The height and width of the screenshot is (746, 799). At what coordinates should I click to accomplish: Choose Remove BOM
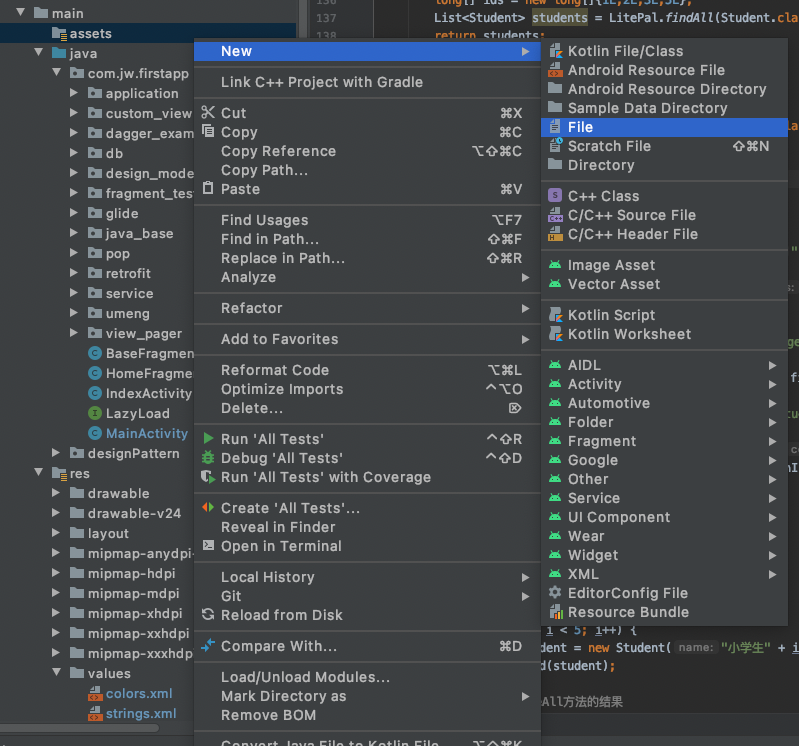tap(367, 715)
